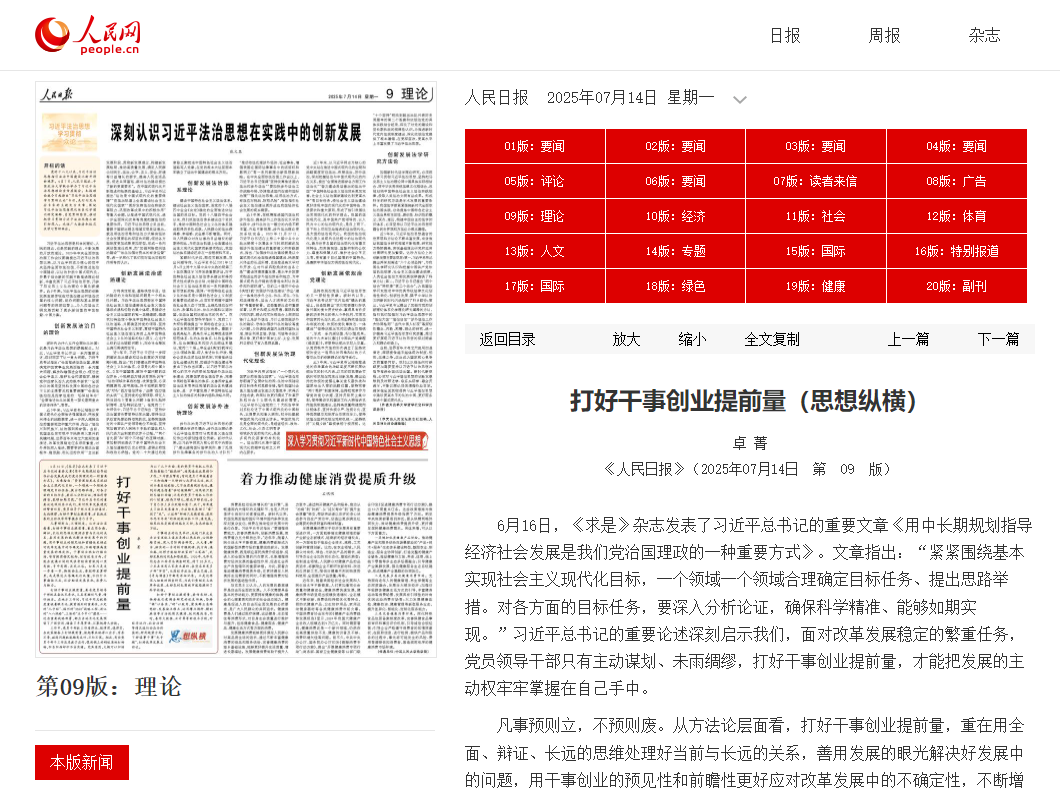
Task: Click the 9 理论 label in page image header
Action: [x=407, y=94]
